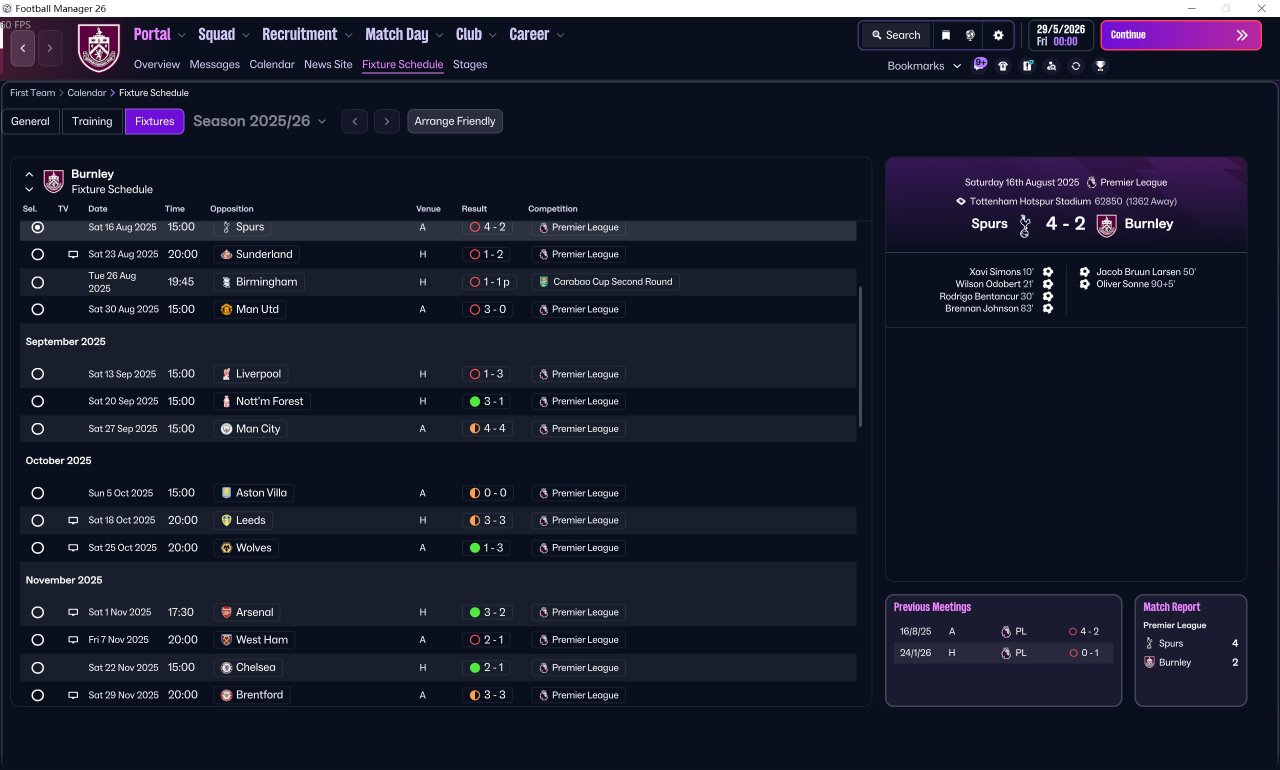The width and height of the screenshot is (1280, 770).
Task: Open the world globe icon in top bar
Action: pos(970,35)
